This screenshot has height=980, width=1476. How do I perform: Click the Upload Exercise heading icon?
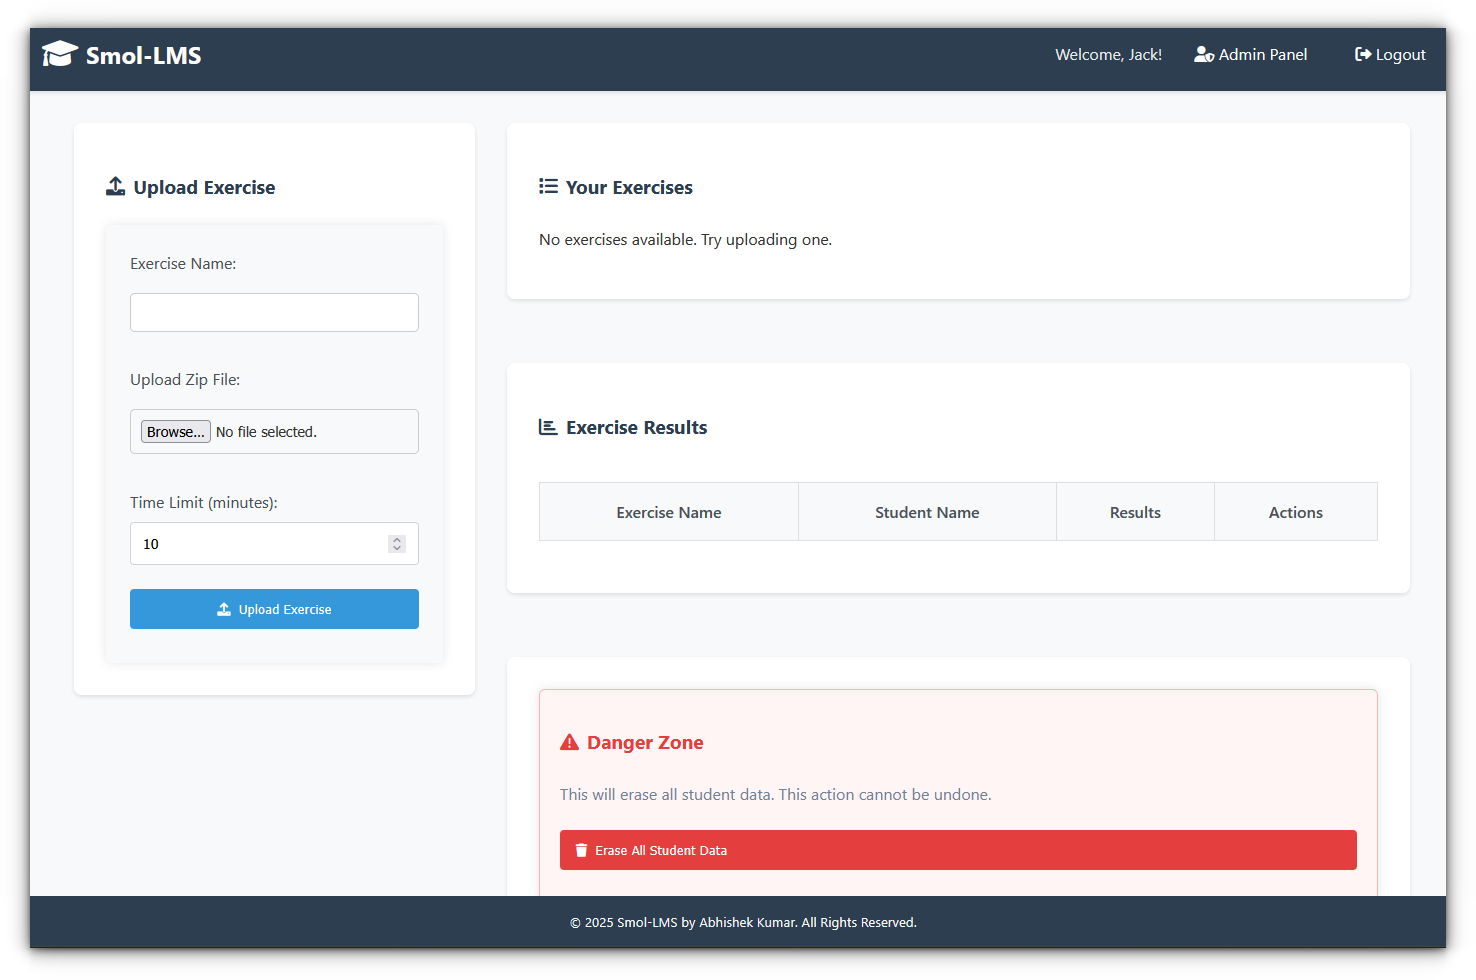[116, 187]
